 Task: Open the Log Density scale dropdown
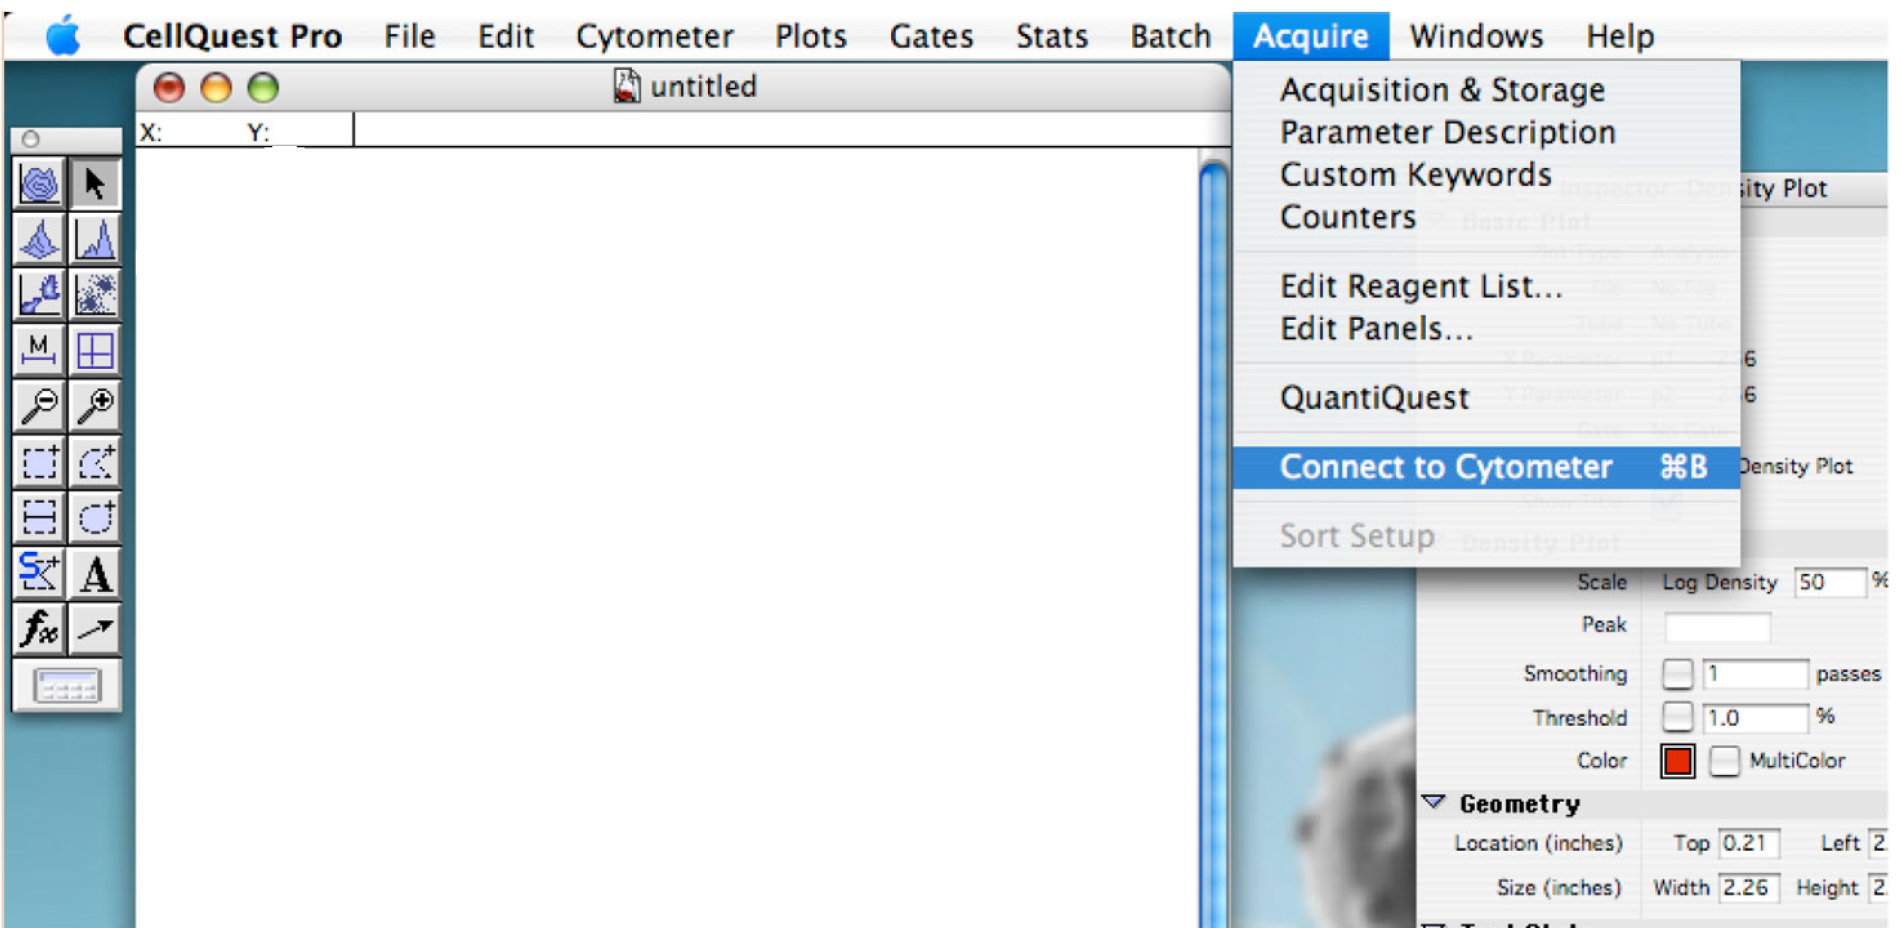coord(1719,582)
